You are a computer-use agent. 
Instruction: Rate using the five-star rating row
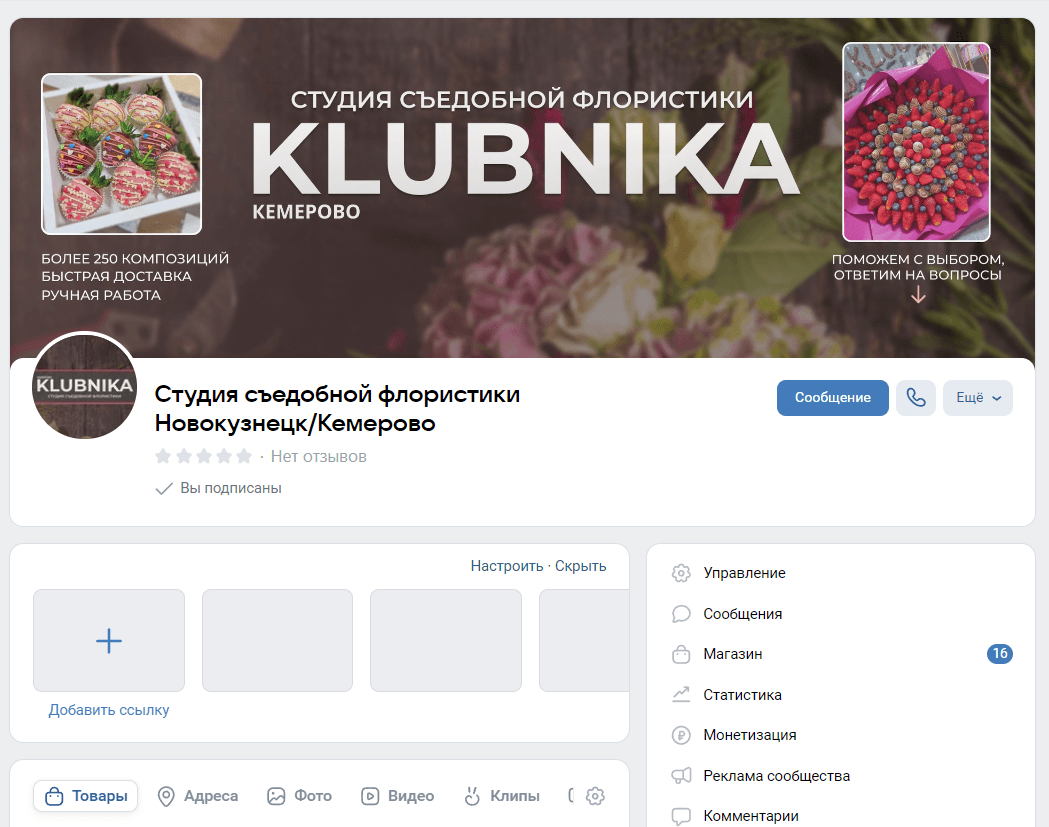(203, 456)
